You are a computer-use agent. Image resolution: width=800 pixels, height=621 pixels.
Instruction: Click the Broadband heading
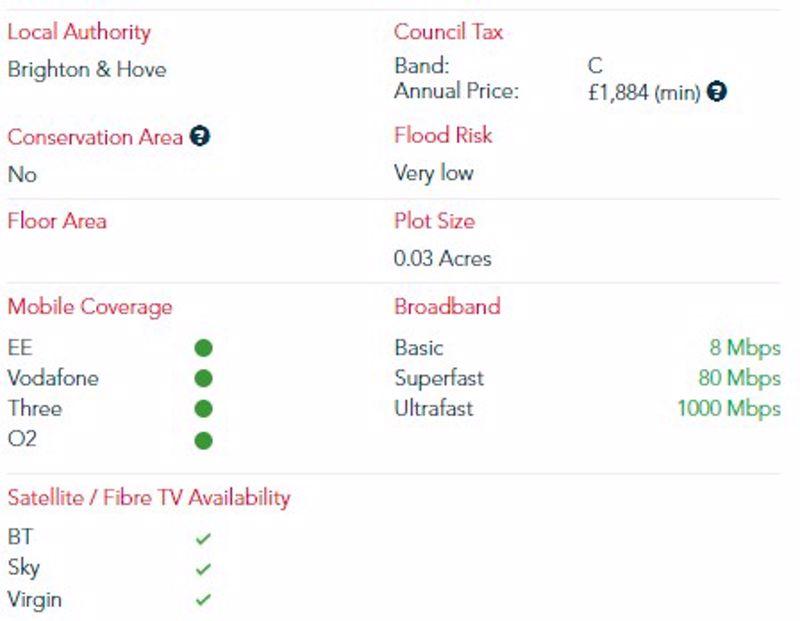click(x=447, y=306)
